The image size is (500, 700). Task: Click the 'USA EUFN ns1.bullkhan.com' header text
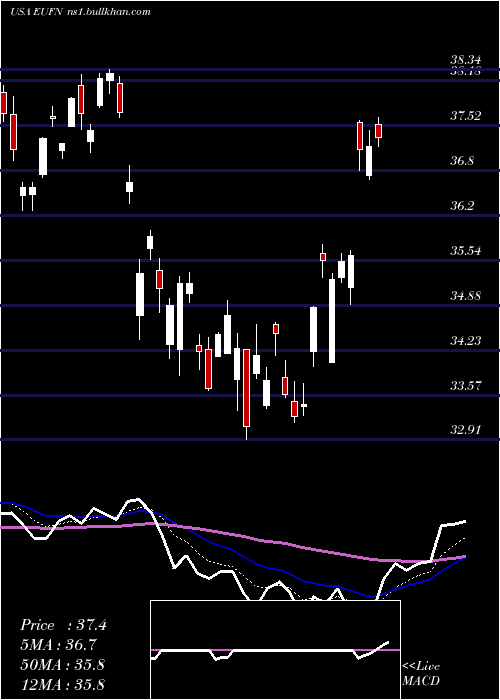point(80,12)
